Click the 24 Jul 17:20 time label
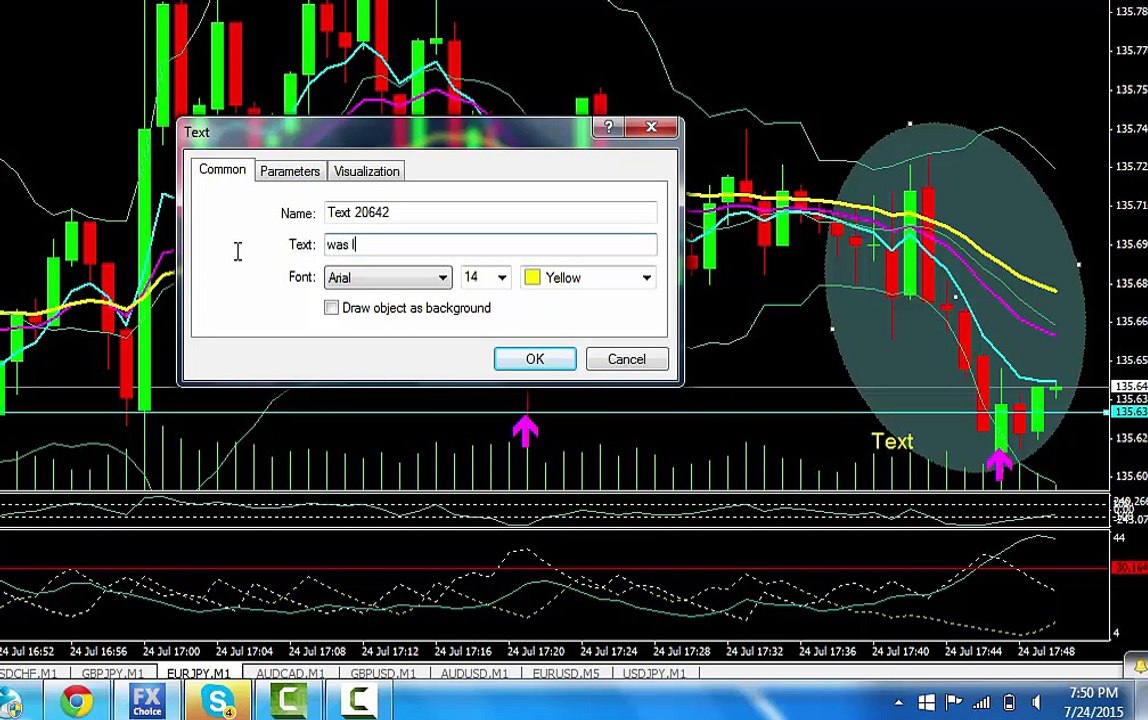The width and height of the screenshot is (1148, 720). [x=536, y=650]
